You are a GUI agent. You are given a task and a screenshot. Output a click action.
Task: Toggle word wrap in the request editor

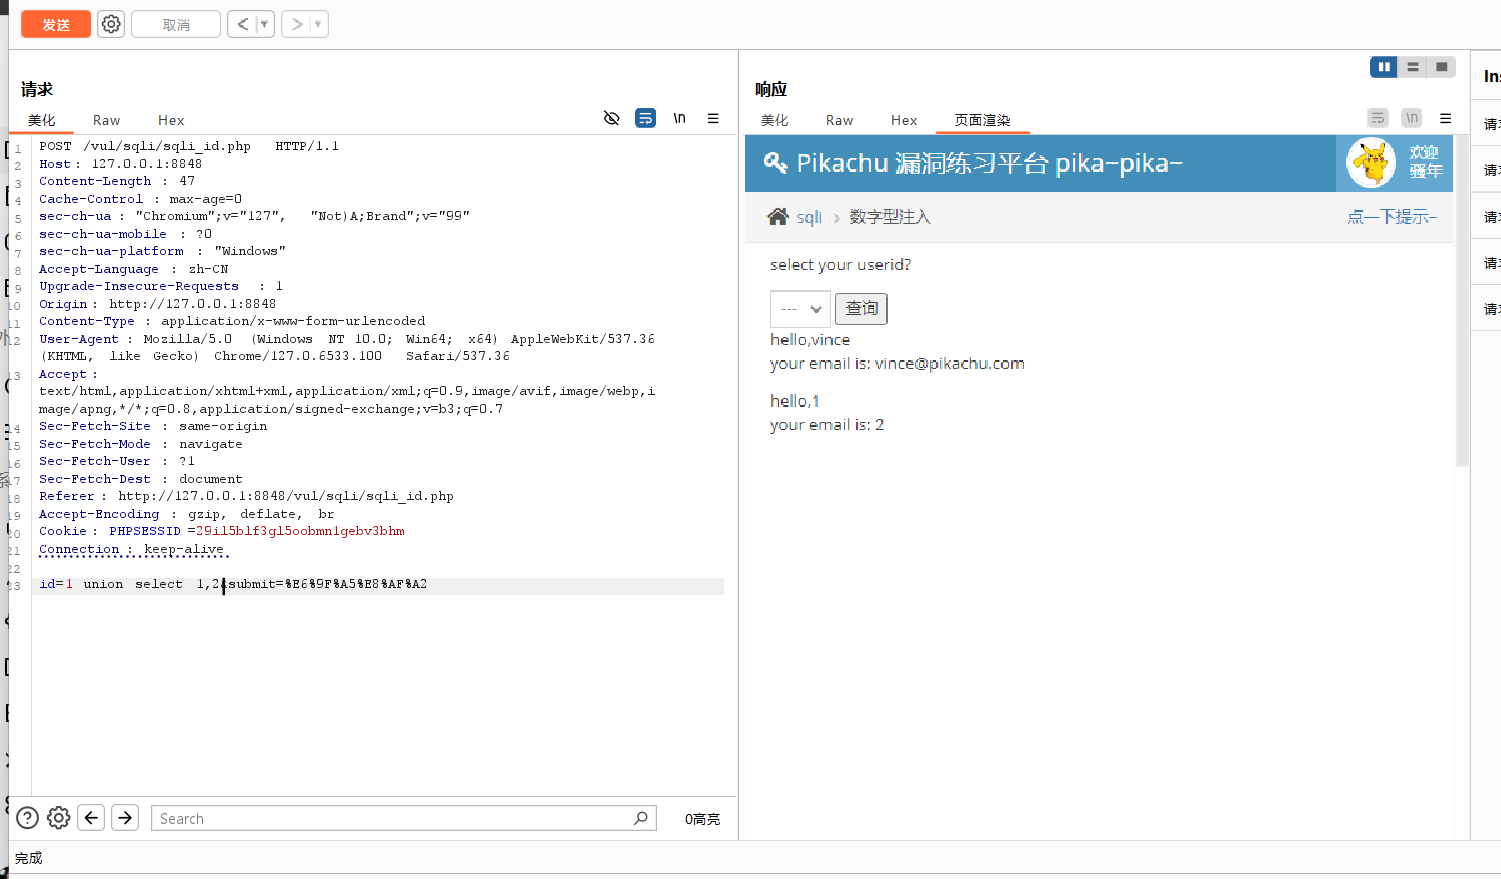[646, 118]
